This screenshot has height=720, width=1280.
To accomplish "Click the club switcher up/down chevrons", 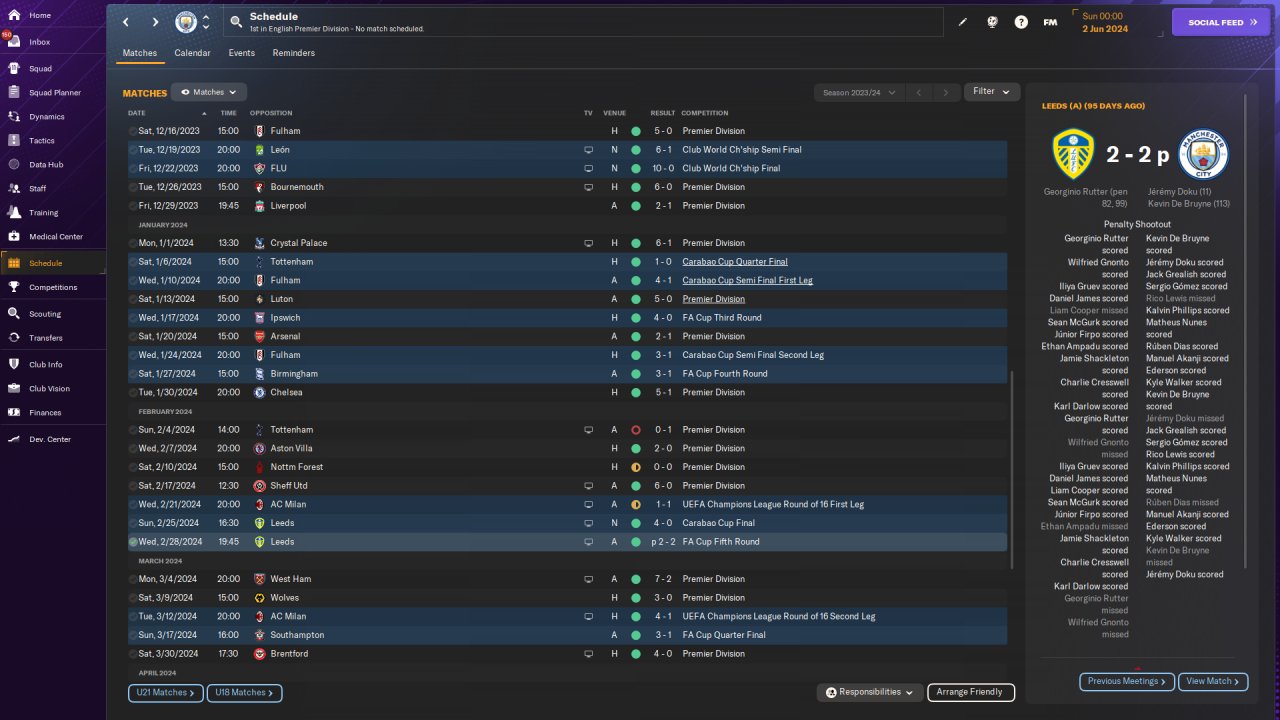I will click(206, 22).
